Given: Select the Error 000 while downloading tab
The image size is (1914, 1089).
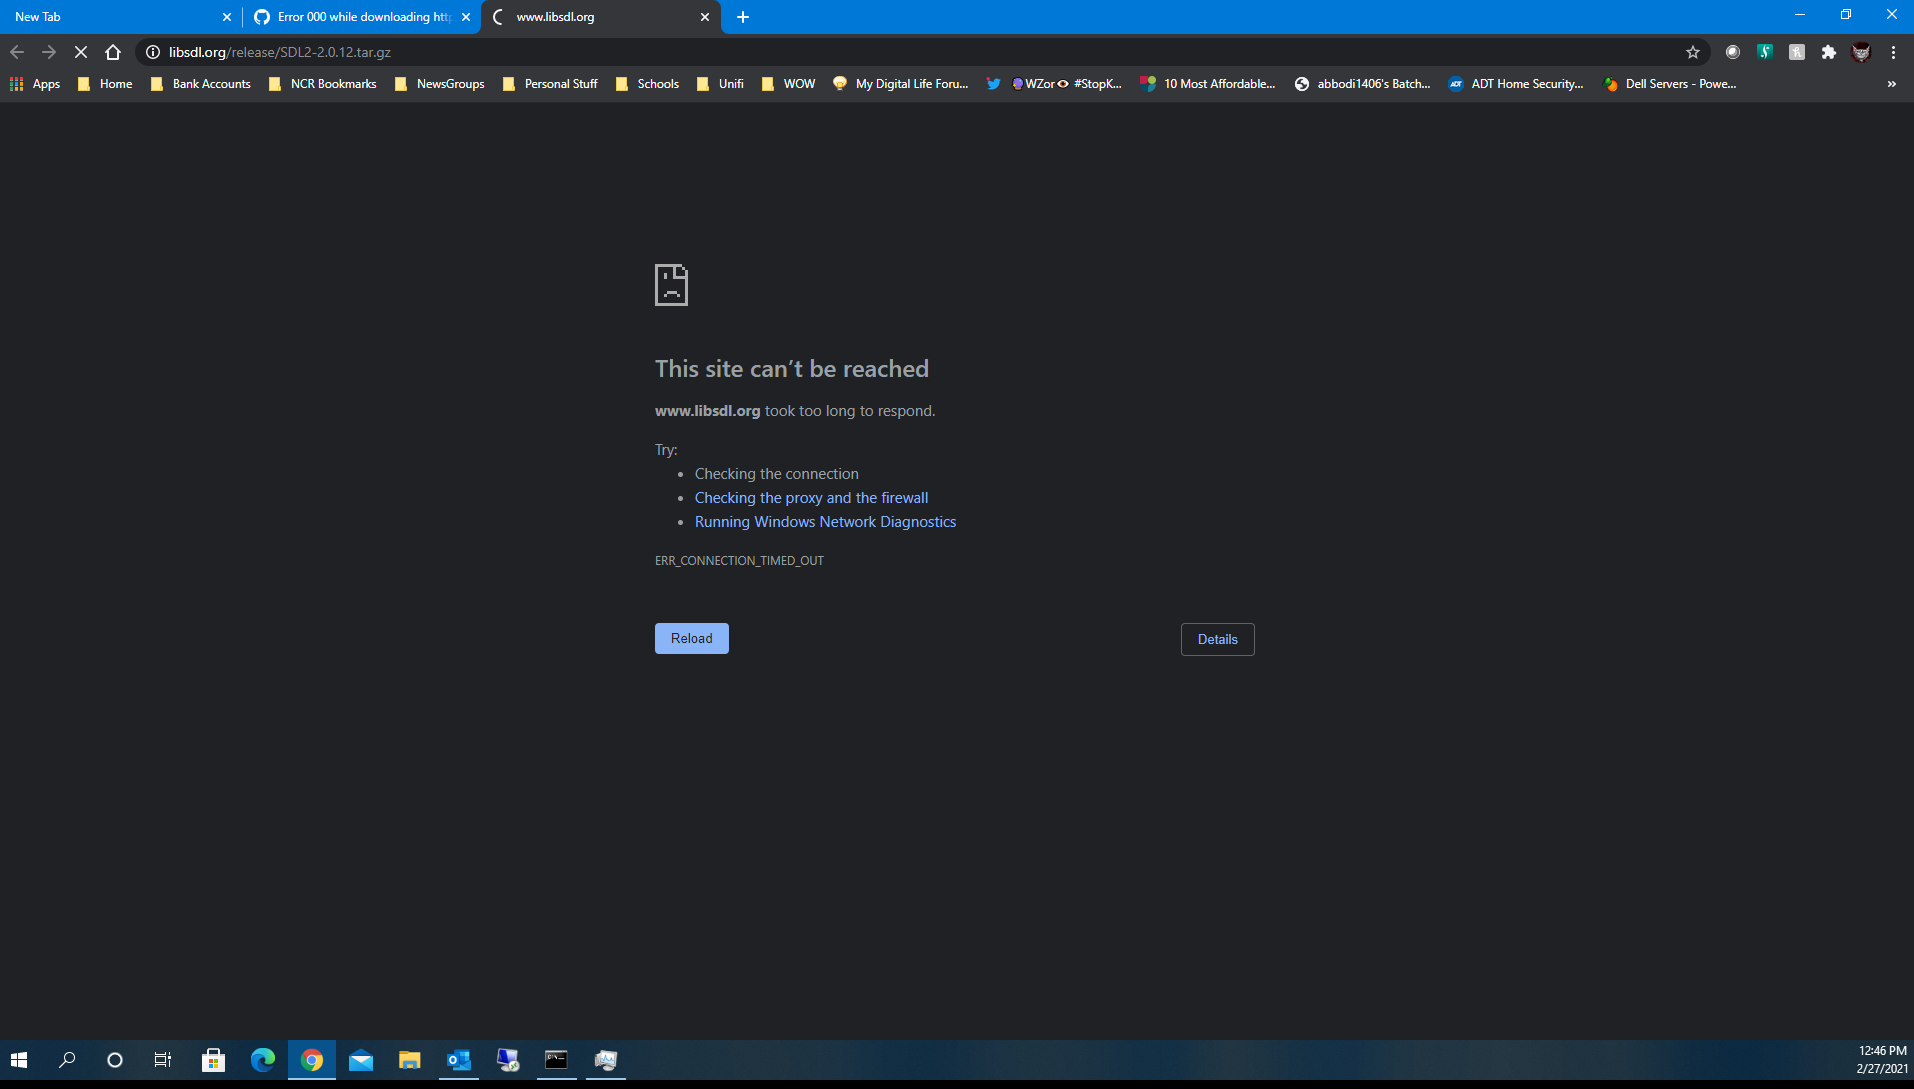Looking at the screenshot, I should (355, 17).
